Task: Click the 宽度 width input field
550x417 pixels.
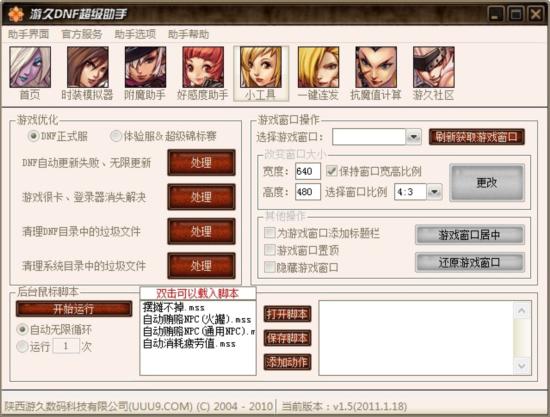Action: point(308,171)
